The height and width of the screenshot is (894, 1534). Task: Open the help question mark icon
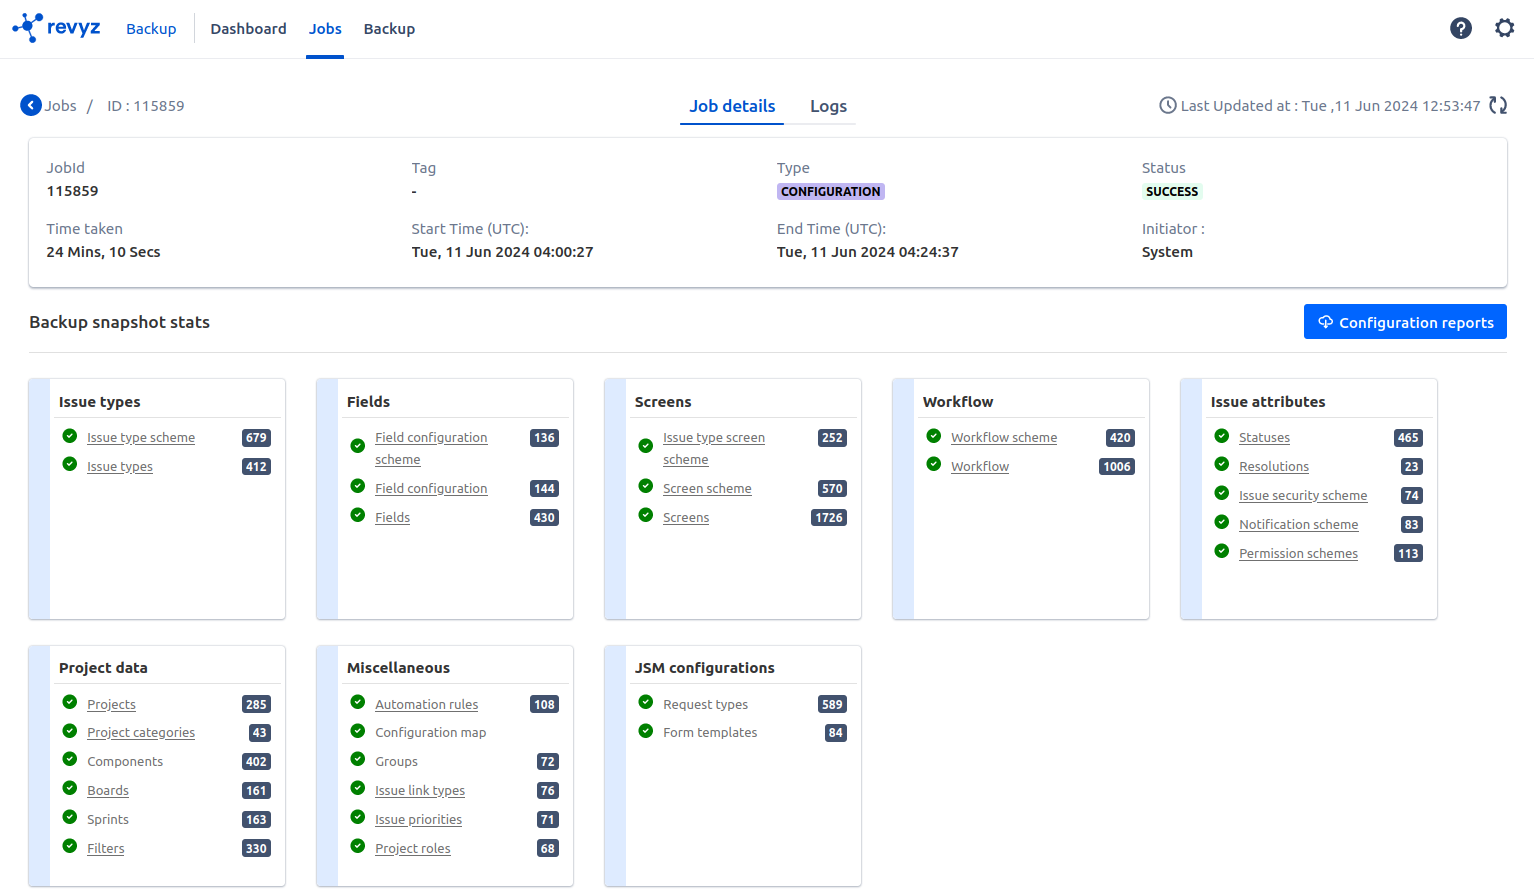[x=1460, y=28]
